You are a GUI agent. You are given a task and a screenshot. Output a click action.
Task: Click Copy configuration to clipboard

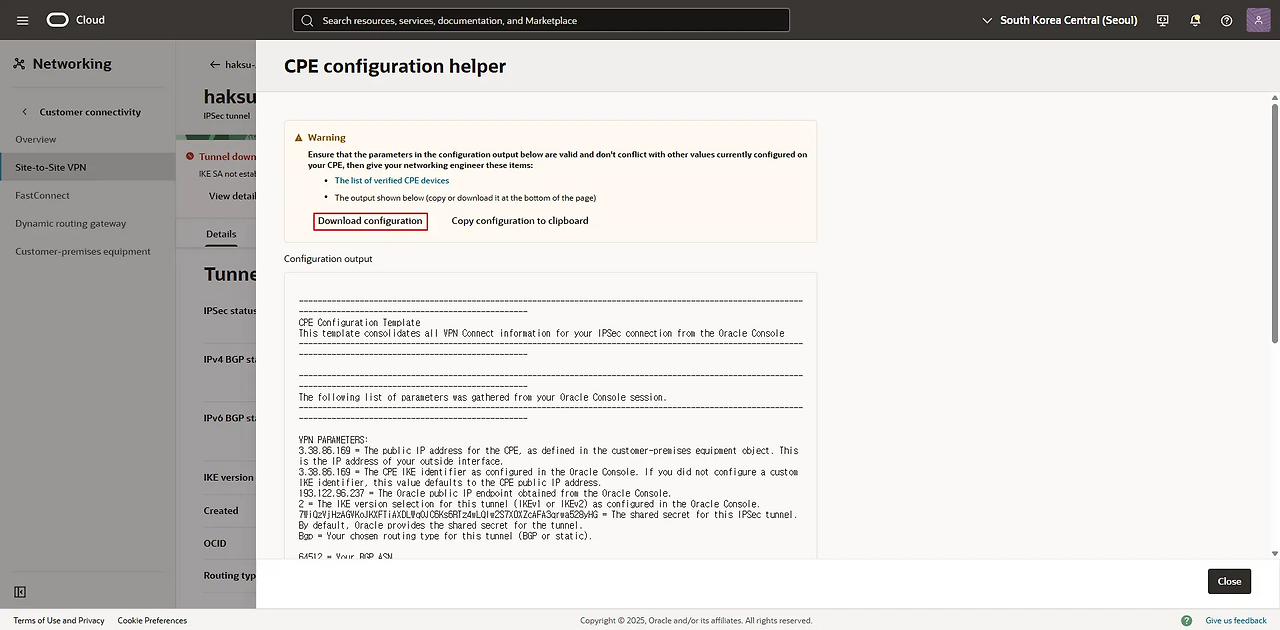(x=519, y=221)
